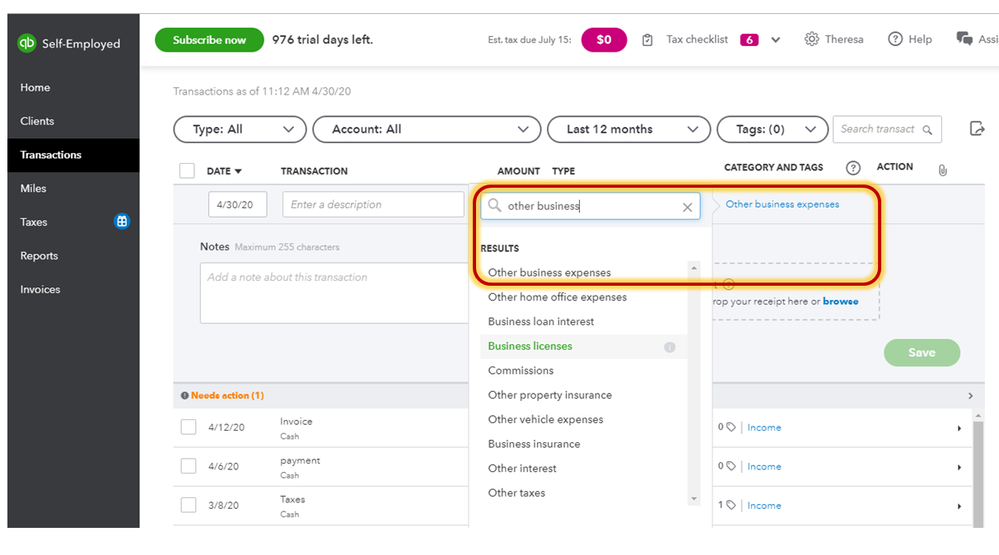Toggle the select-all transactions checkbox
Screen dimensions: 999x555
[187, 171]
